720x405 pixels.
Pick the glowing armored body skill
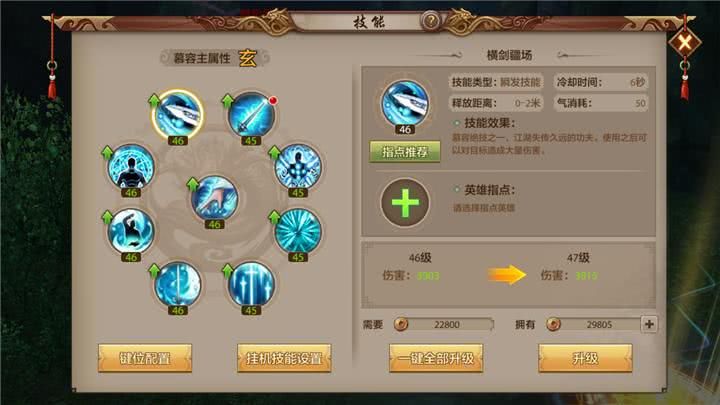point(298,167)
